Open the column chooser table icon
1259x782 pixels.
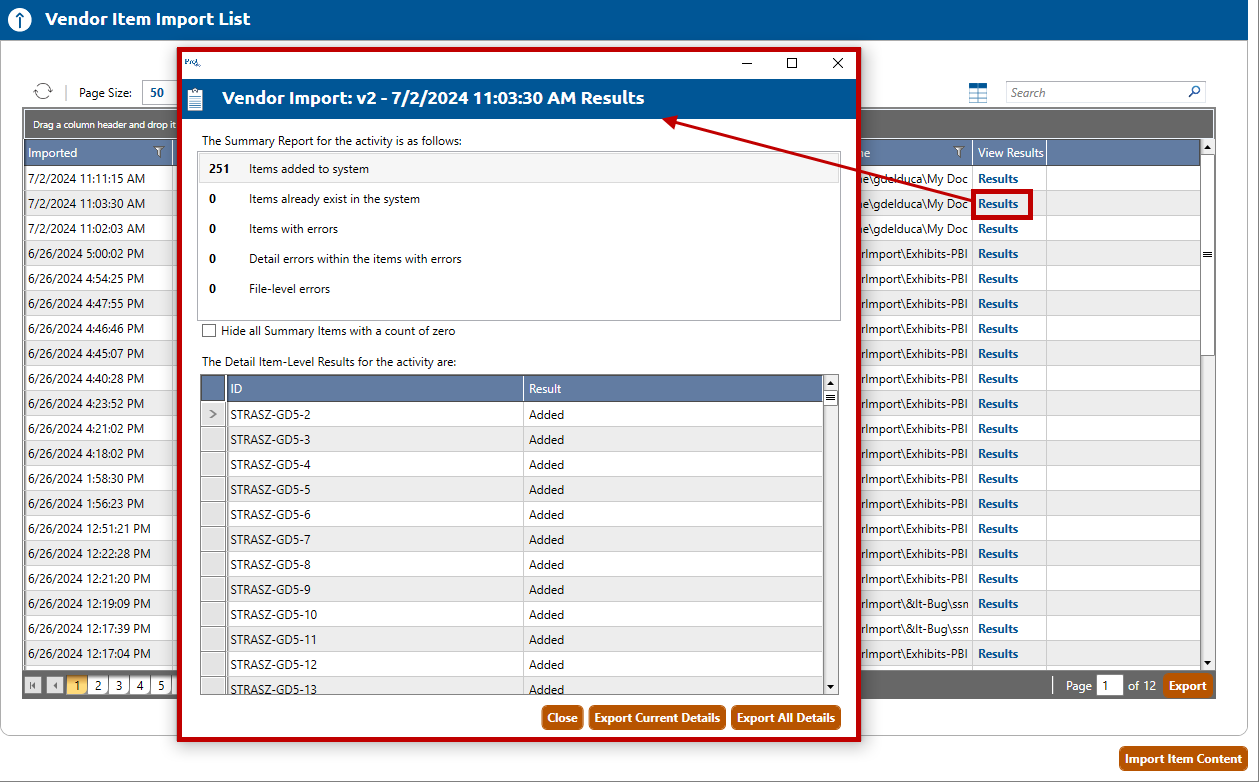click(x=978, y=93)
